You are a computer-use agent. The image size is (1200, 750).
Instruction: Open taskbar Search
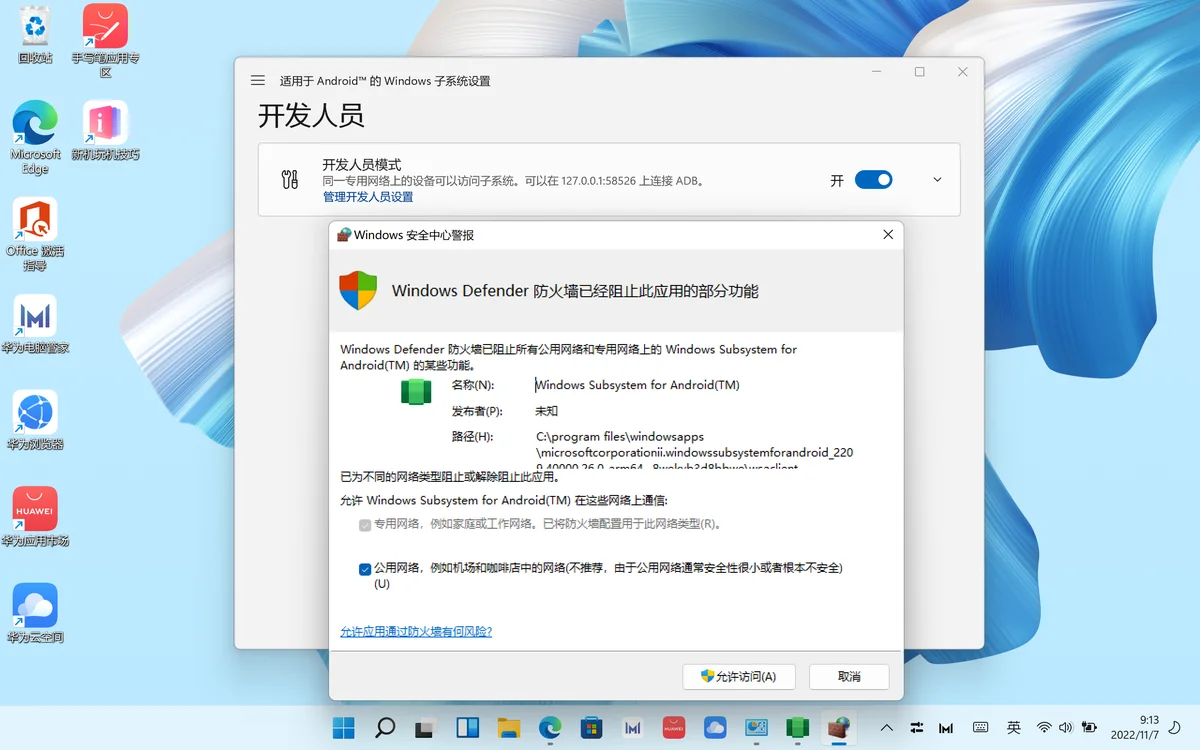[x=385, y=728]
